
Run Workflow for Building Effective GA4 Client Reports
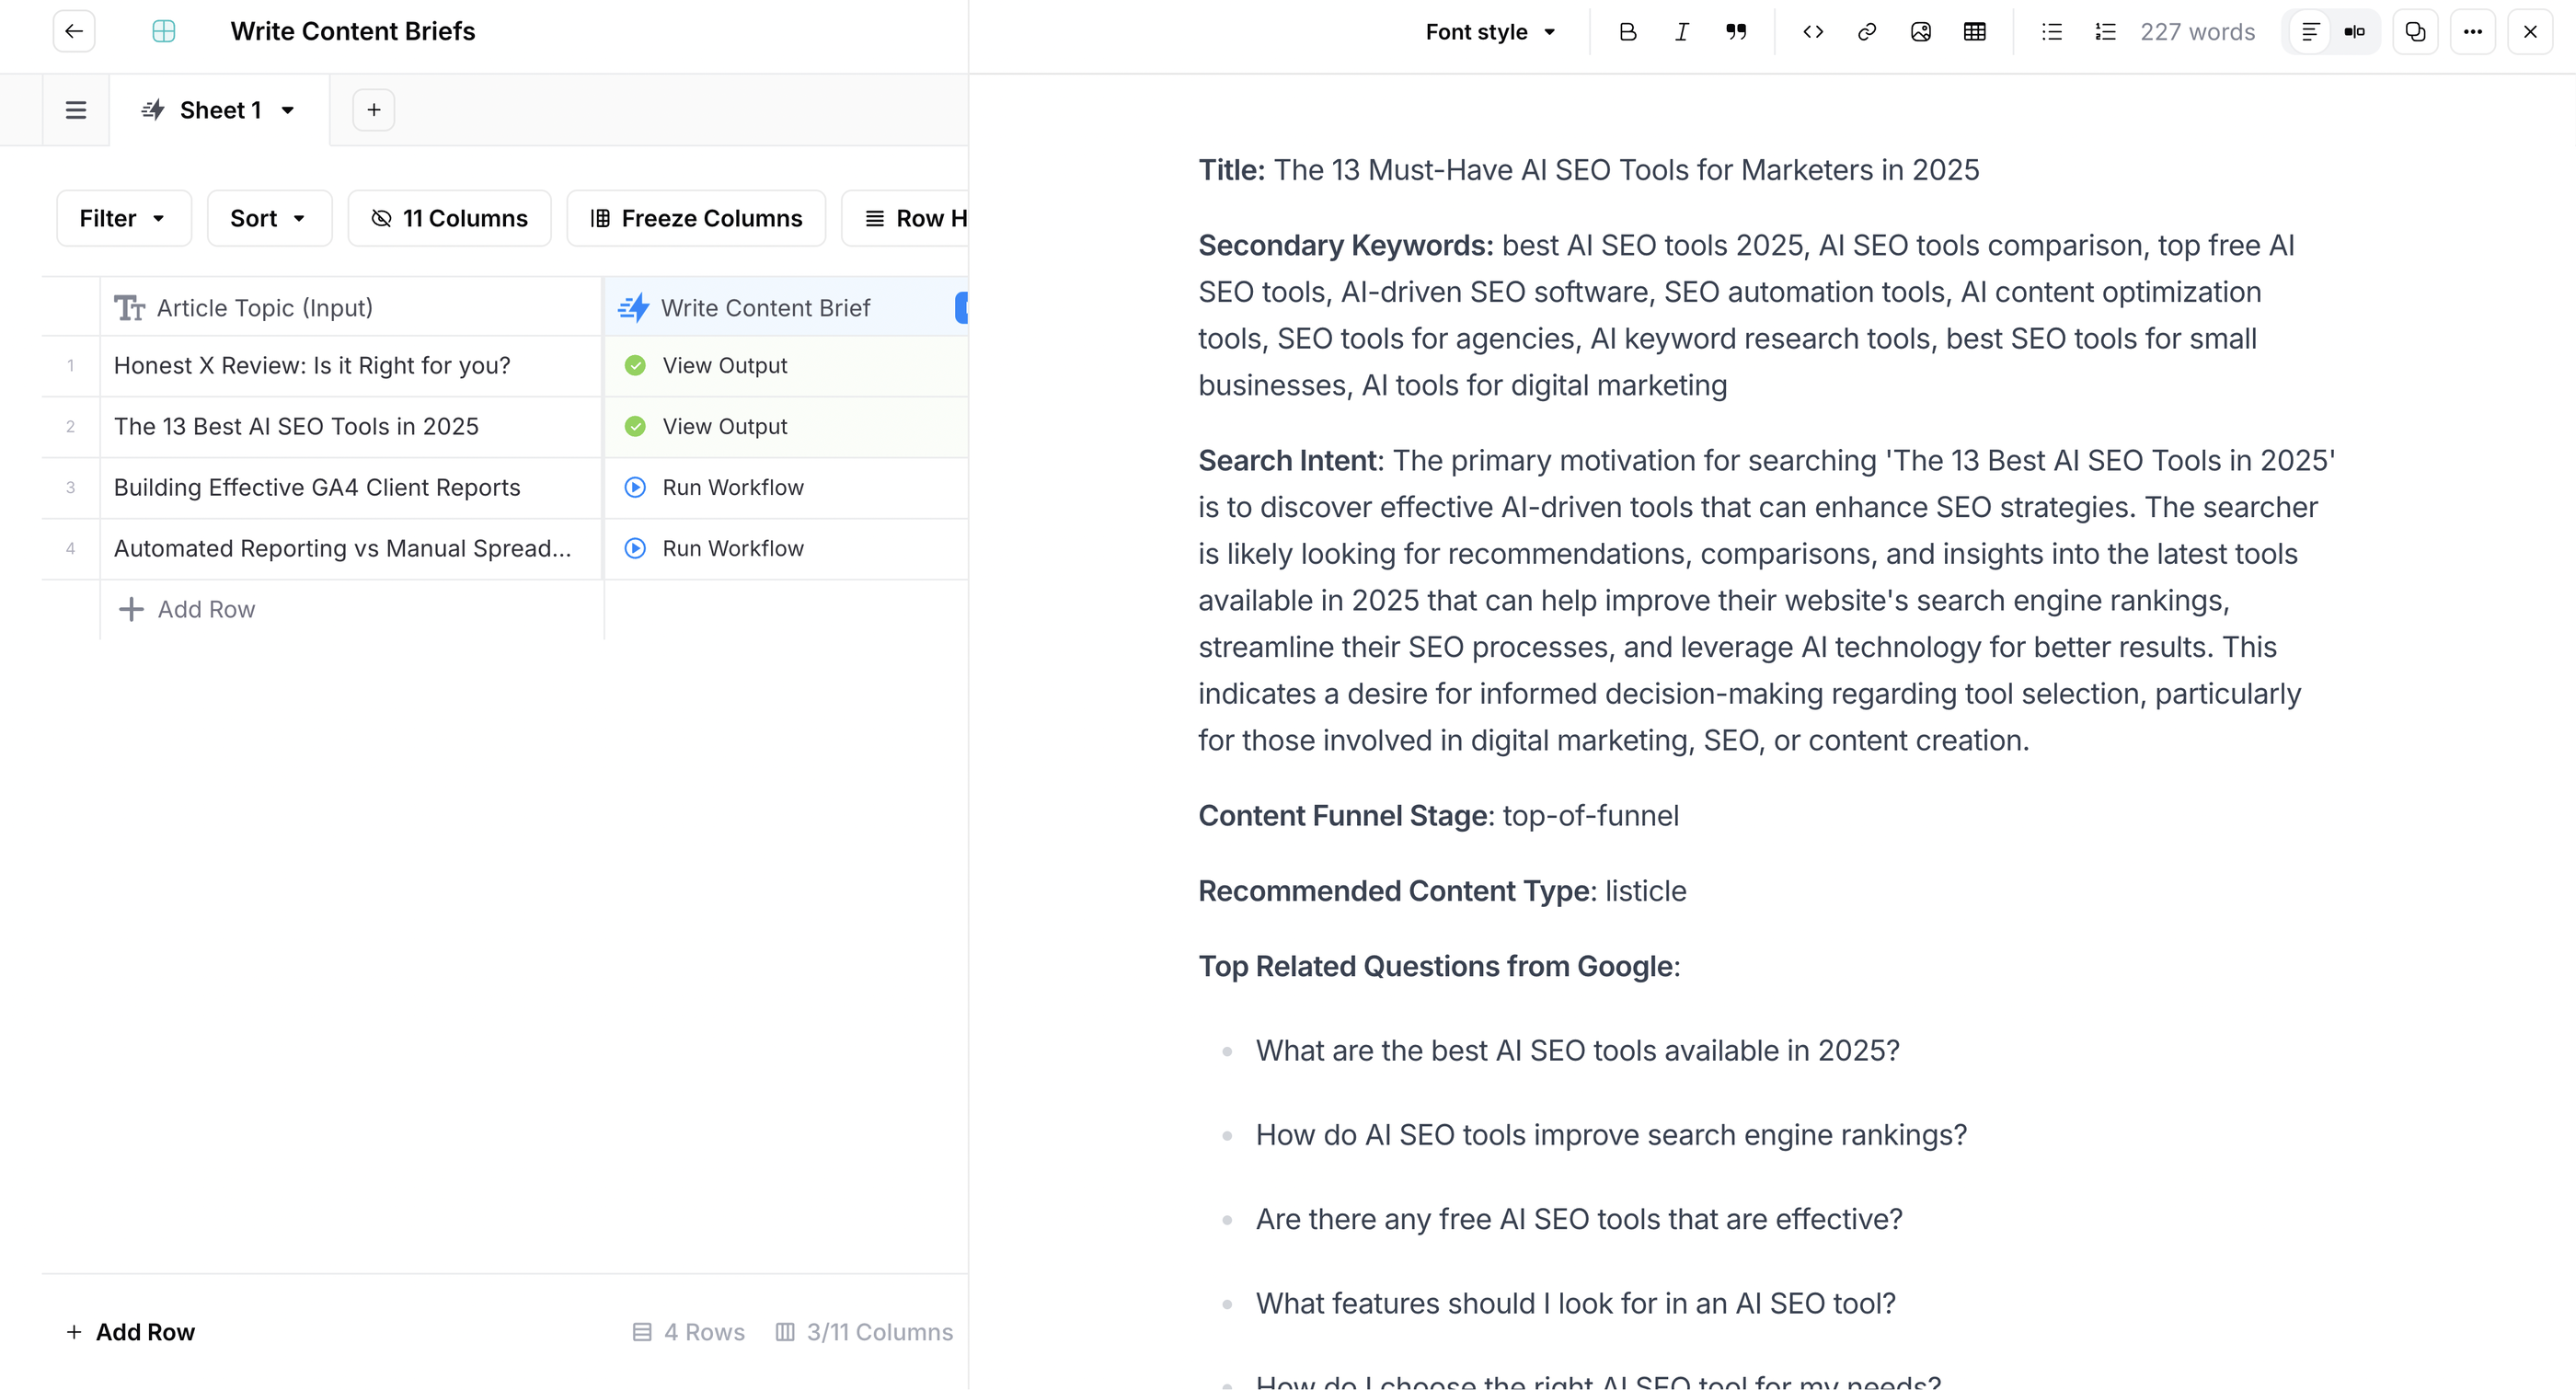(733, 487)
